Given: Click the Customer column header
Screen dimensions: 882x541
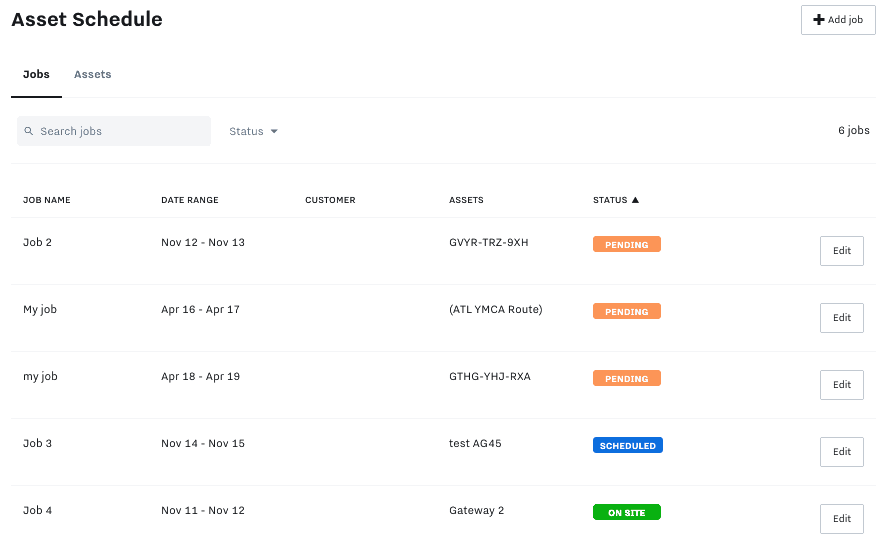Looking at the screenshot, I should click(x=330, y=200).
